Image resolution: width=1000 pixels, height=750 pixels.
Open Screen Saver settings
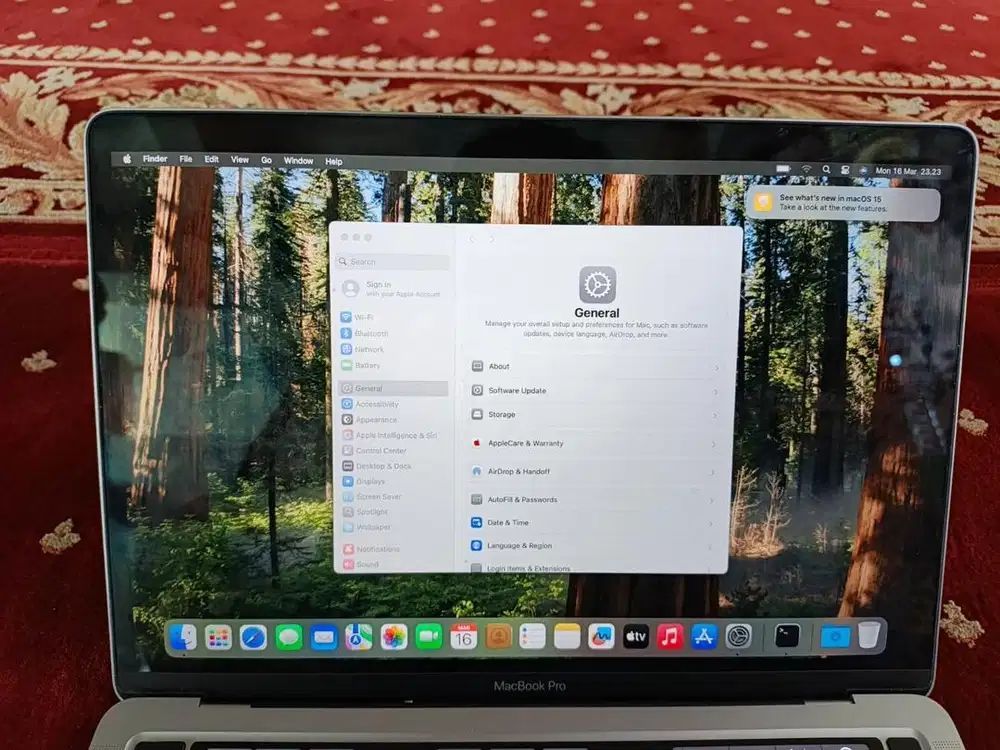pos(375,496)
